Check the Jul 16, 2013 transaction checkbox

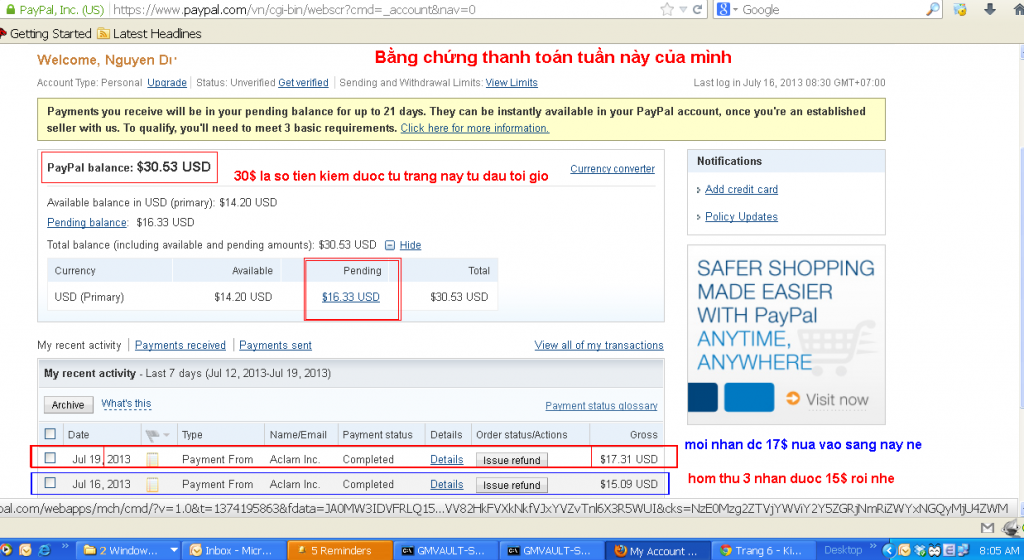click(x=50, y=483)
